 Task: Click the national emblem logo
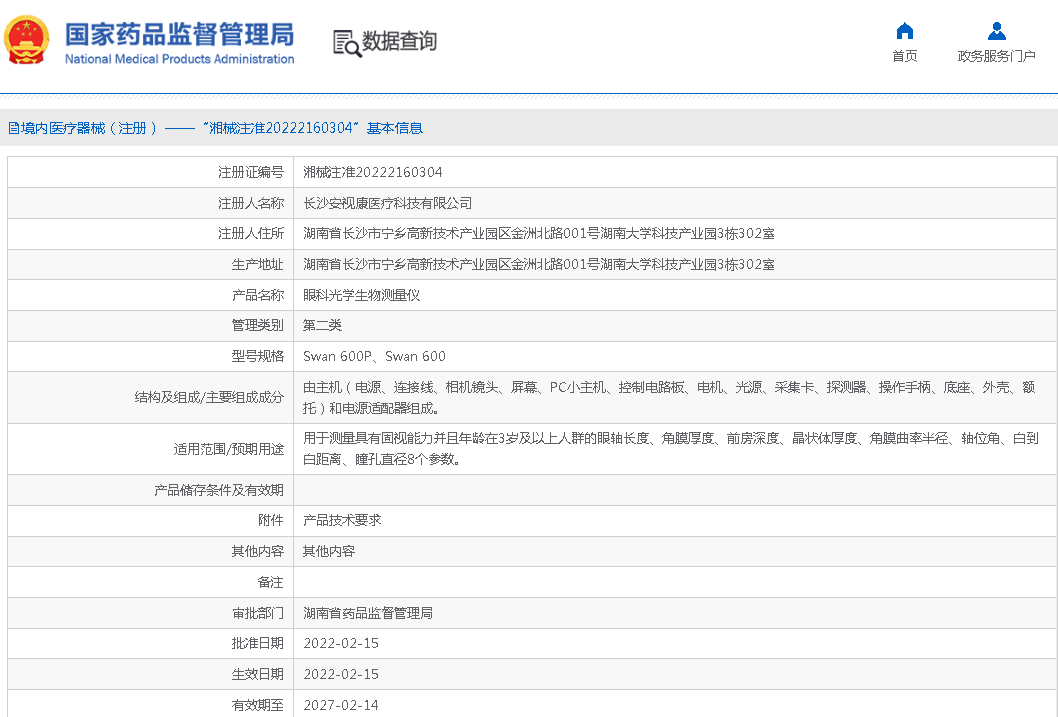click(x=27, y=40)
